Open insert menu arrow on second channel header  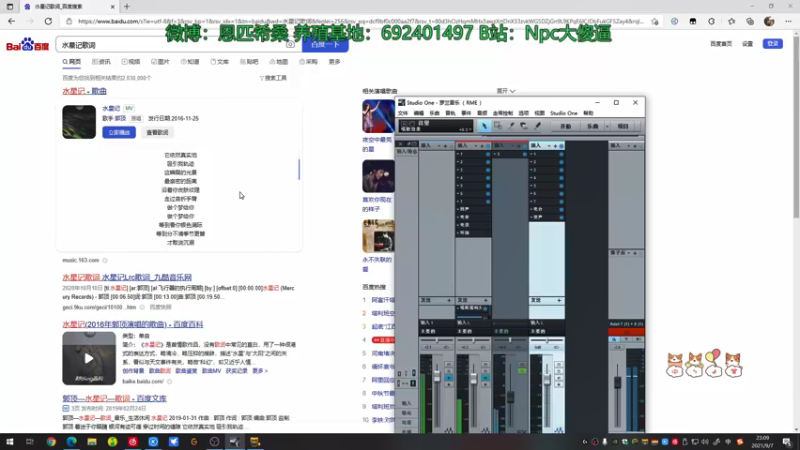tap(476, 146)
